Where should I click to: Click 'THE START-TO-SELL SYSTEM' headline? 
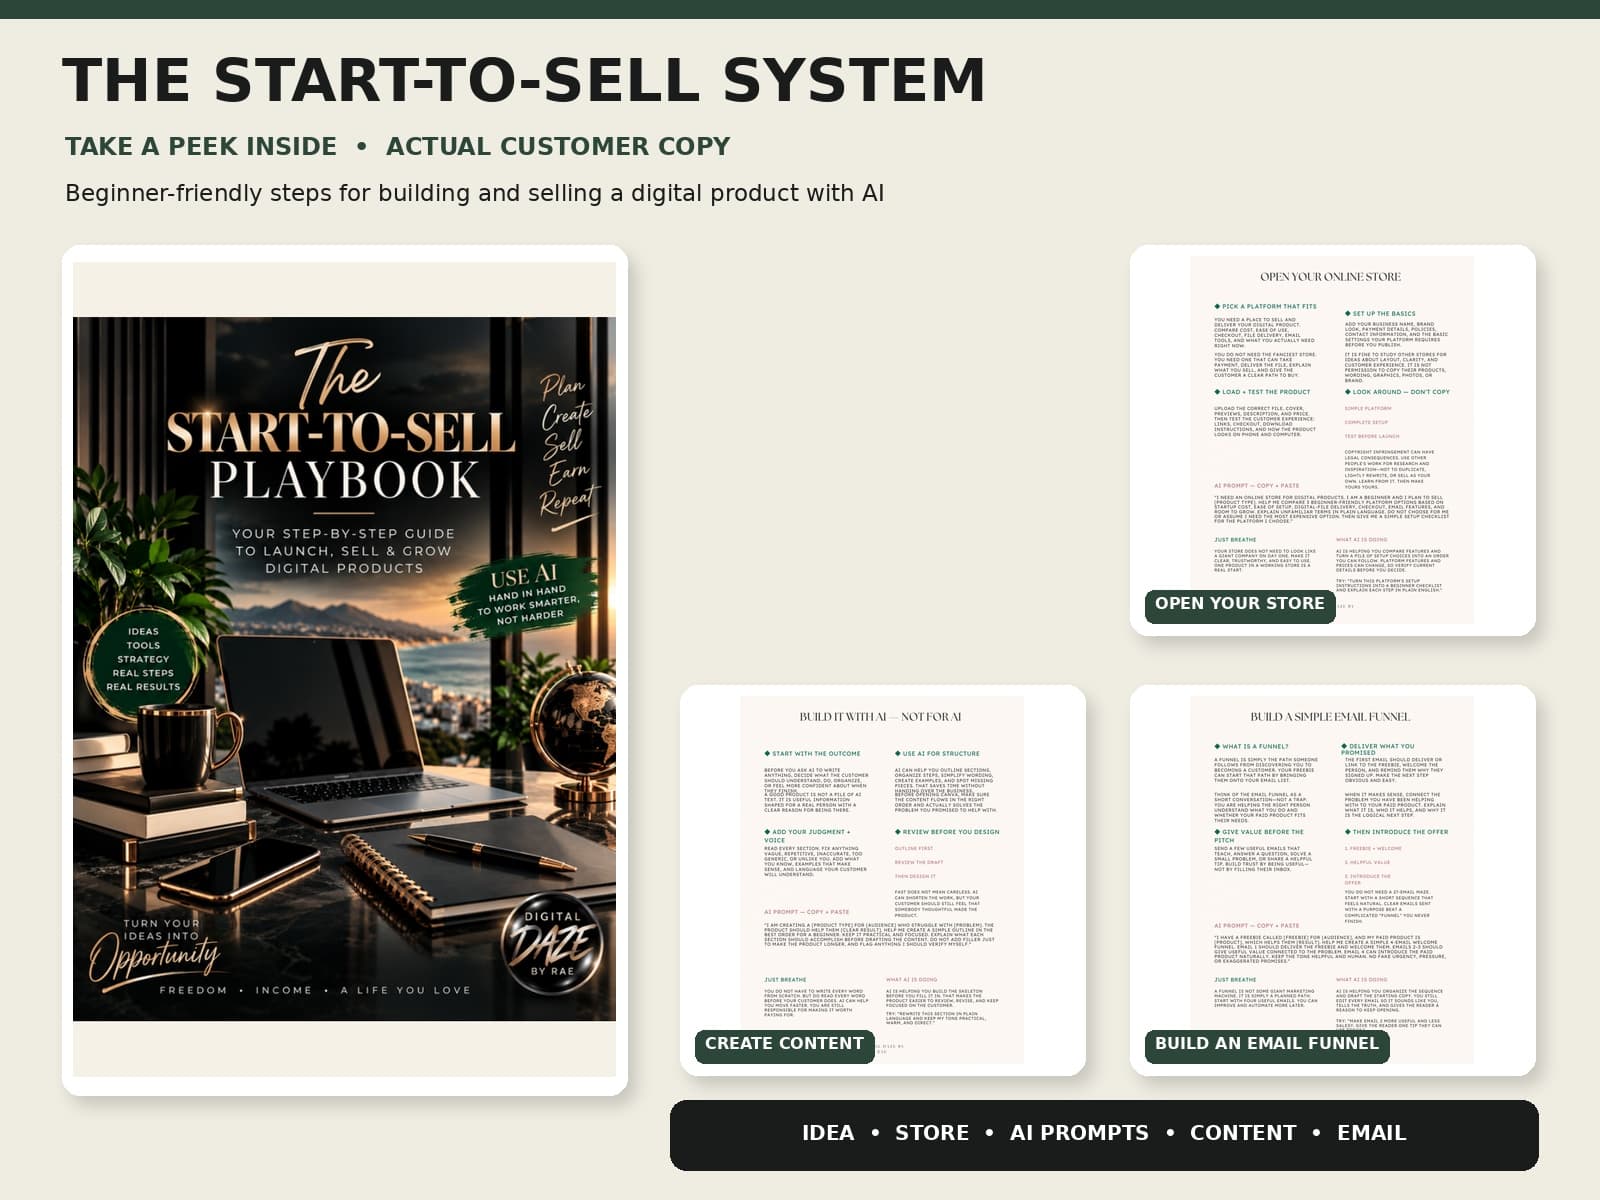[524, 80]
